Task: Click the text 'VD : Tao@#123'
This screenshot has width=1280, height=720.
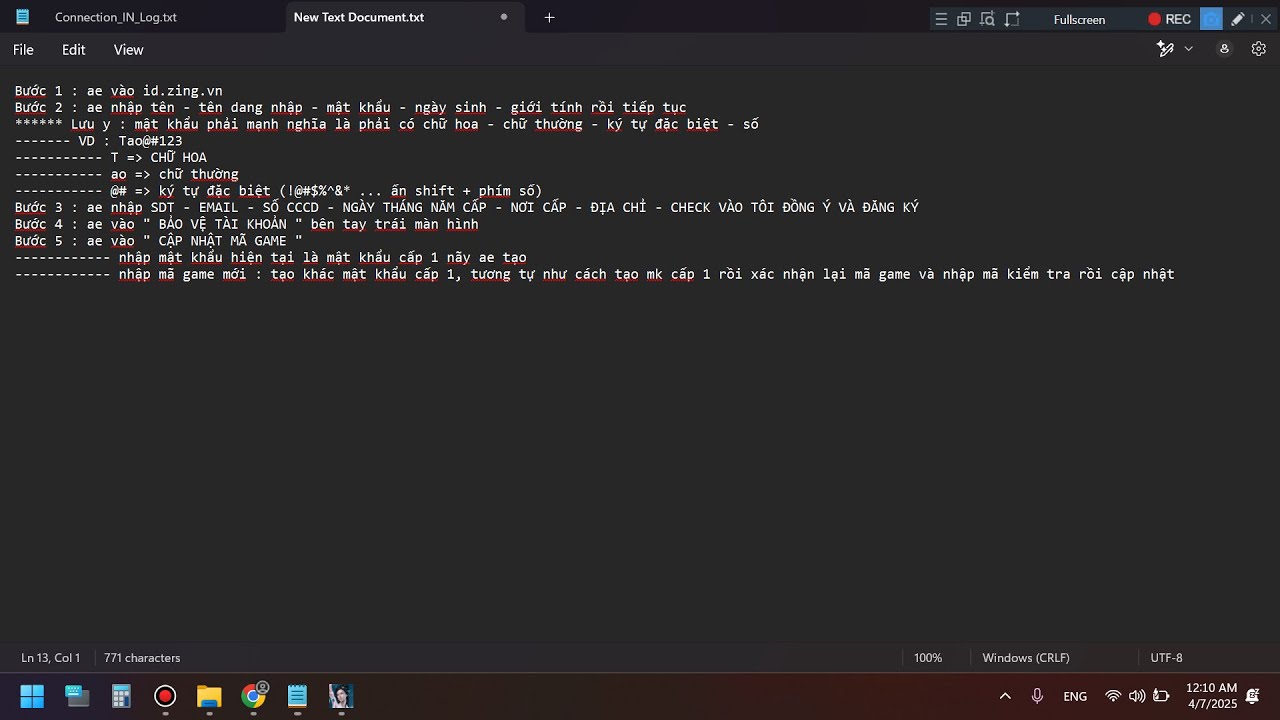Action: coord(130,141)
